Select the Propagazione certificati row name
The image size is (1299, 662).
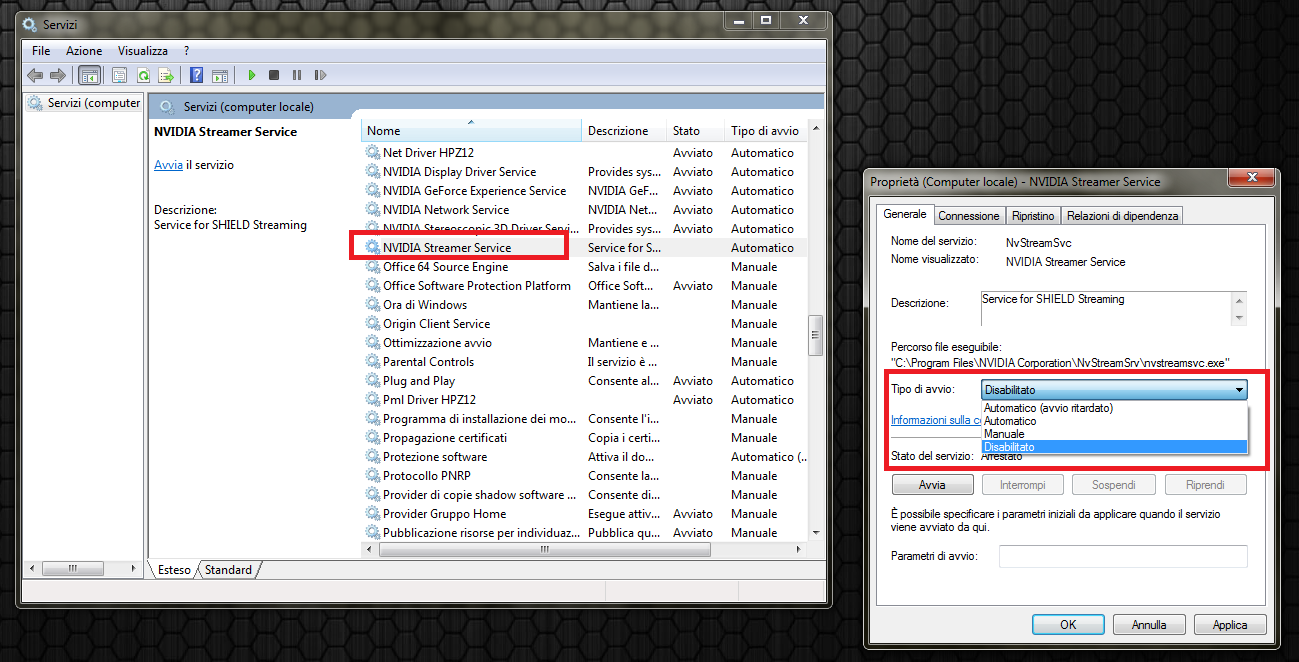pos(445,438)
